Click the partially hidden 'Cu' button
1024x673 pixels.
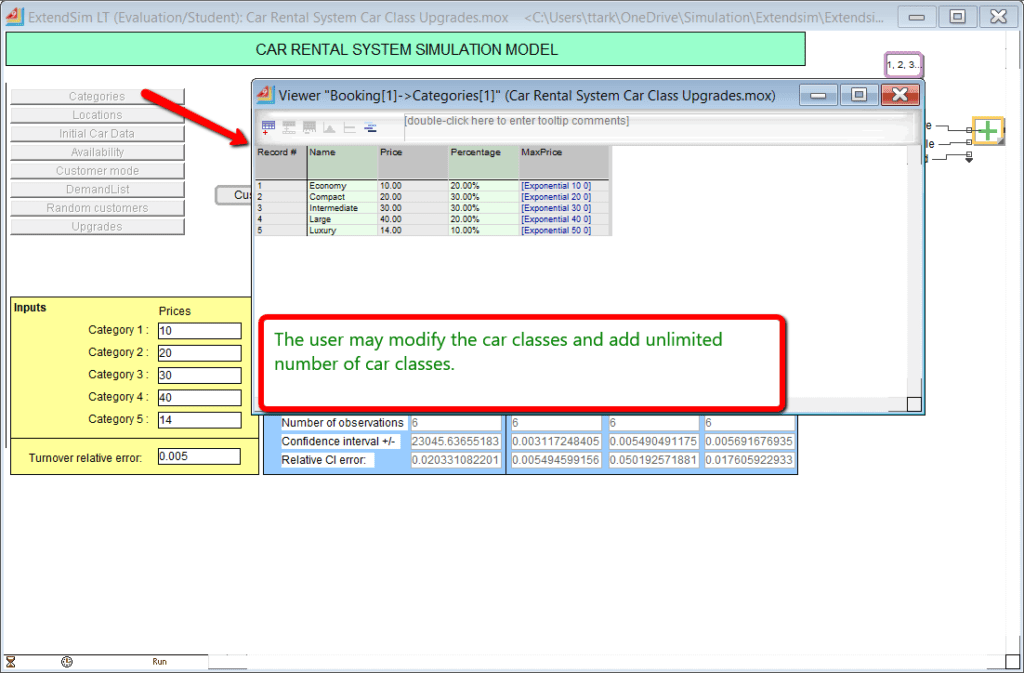click(x=234, y=195)
